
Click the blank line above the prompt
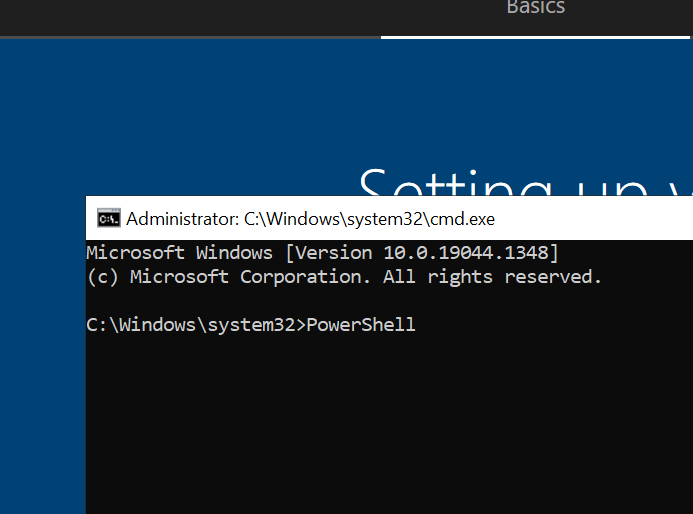[300, 301]
